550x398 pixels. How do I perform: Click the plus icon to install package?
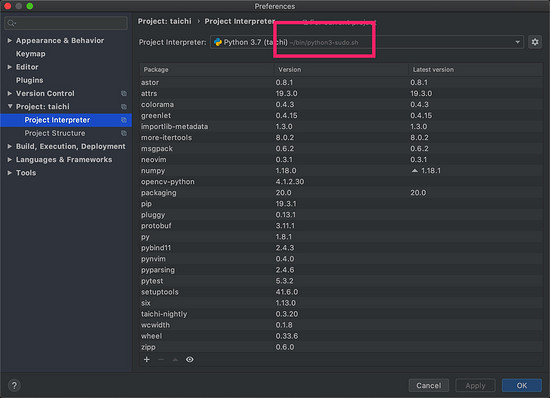[147, 359]
